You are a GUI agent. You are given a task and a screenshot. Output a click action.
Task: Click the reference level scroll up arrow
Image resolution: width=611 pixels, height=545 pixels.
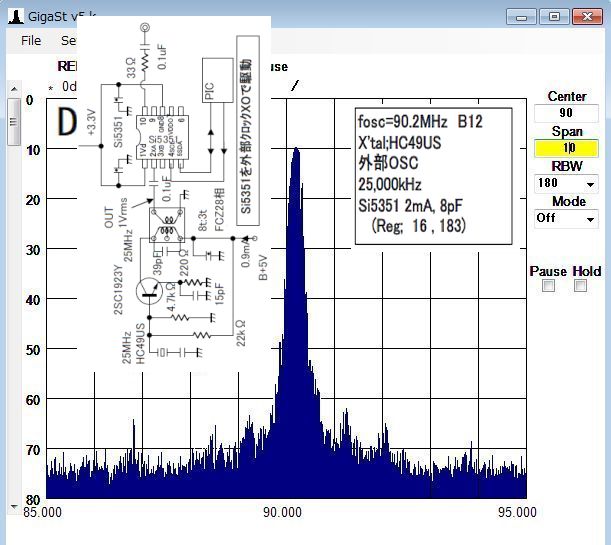click(x=14, y=89)
